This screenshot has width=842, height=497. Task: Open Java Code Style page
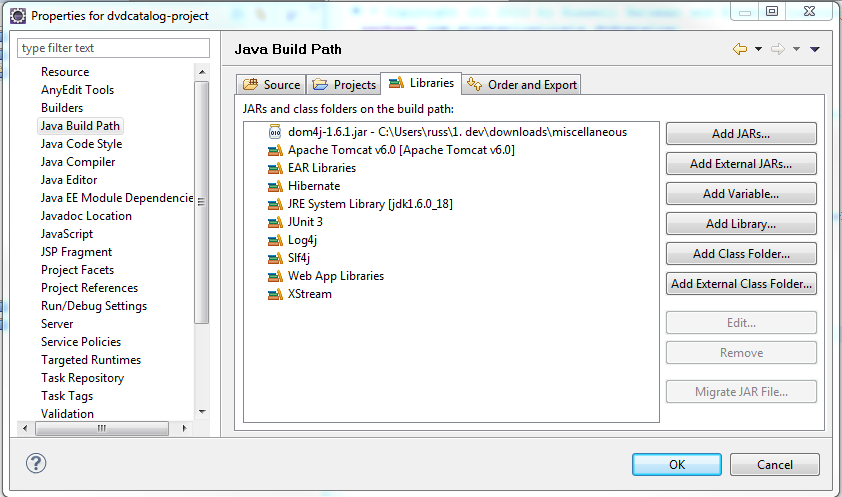pyautogui.click(x=81, y=144)
